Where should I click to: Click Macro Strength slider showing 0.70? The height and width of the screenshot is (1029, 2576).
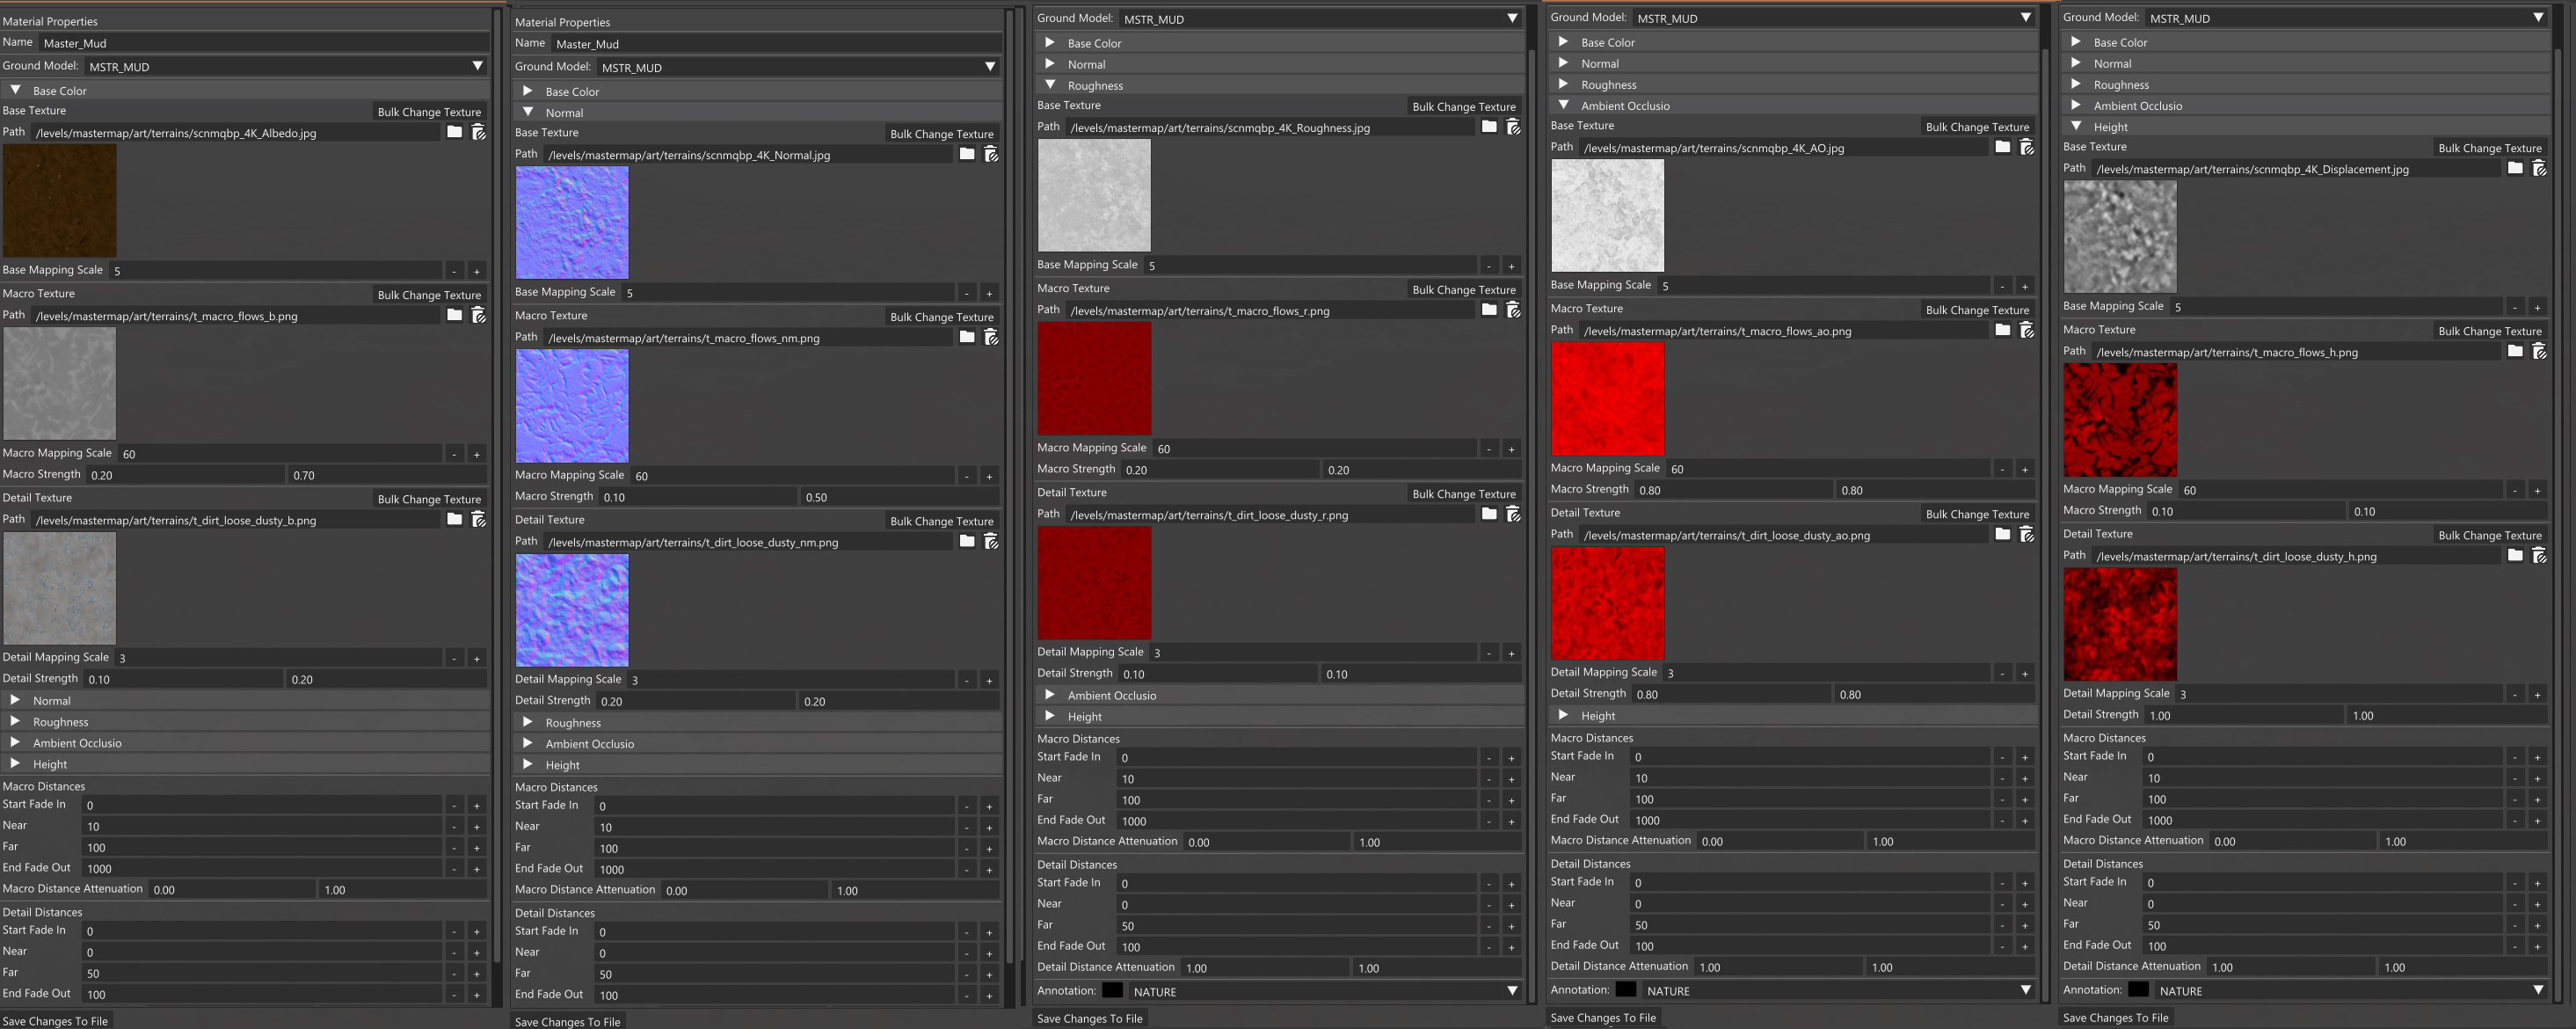coord(388,475)
